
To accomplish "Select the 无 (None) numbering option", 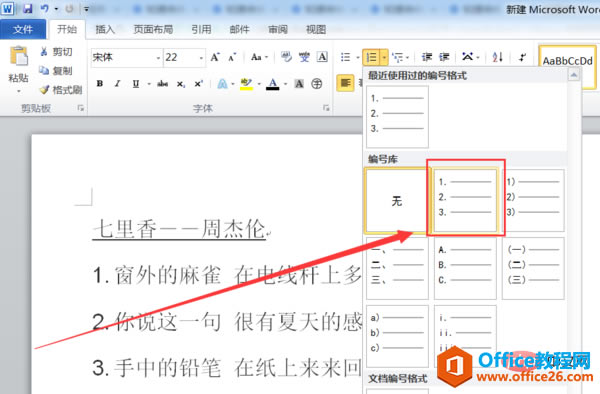I will tap(397, 201).
